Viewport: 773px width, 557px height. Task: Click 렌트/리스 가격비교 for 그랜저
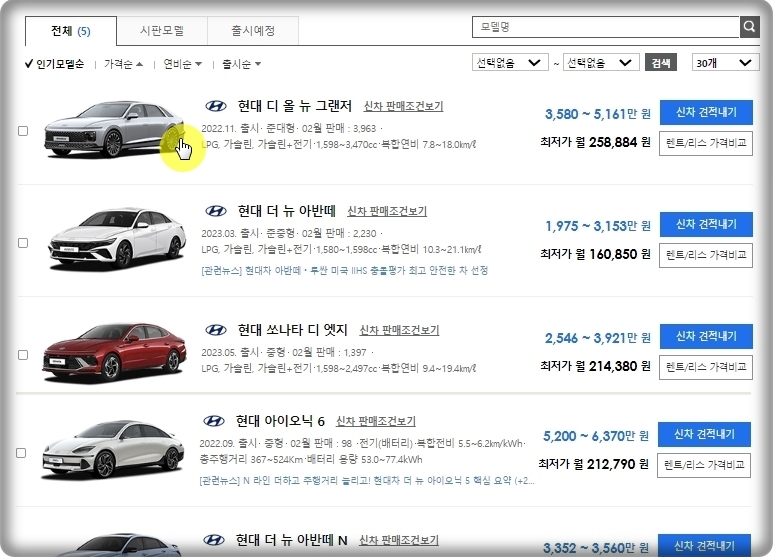click(x=706, y=143)
